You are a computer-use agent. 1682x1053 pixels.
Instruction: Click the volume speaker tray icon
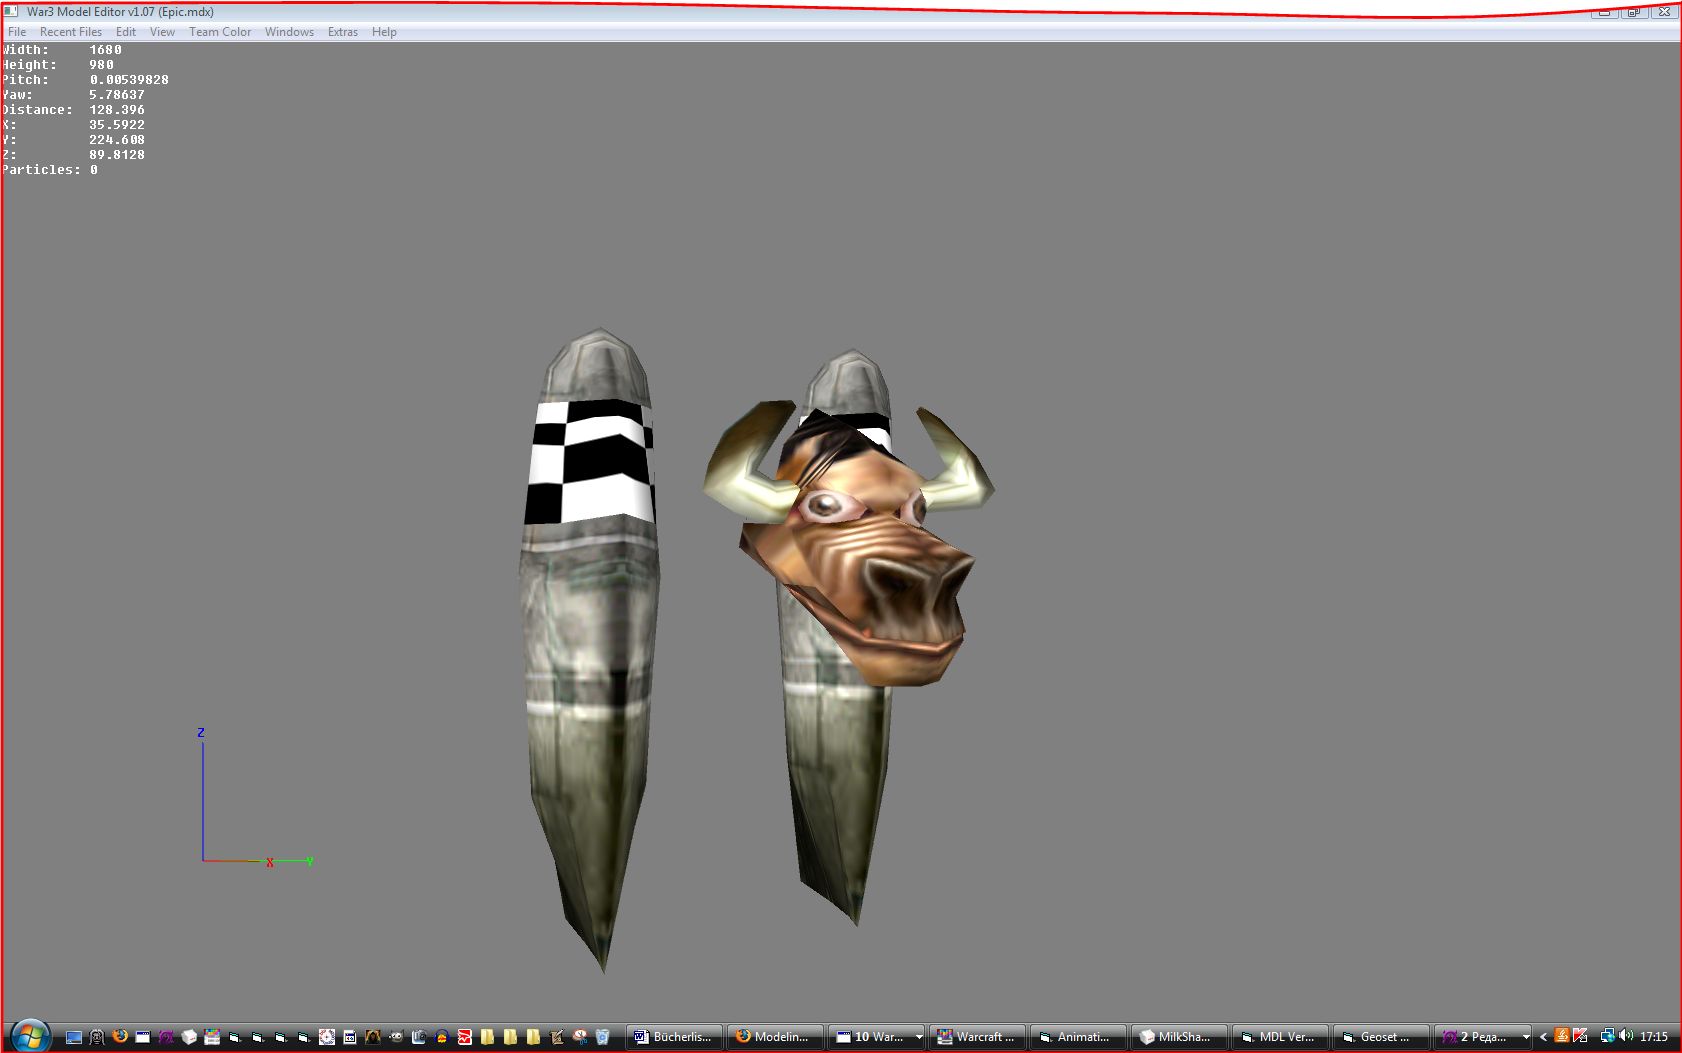click(1626, 1036)
